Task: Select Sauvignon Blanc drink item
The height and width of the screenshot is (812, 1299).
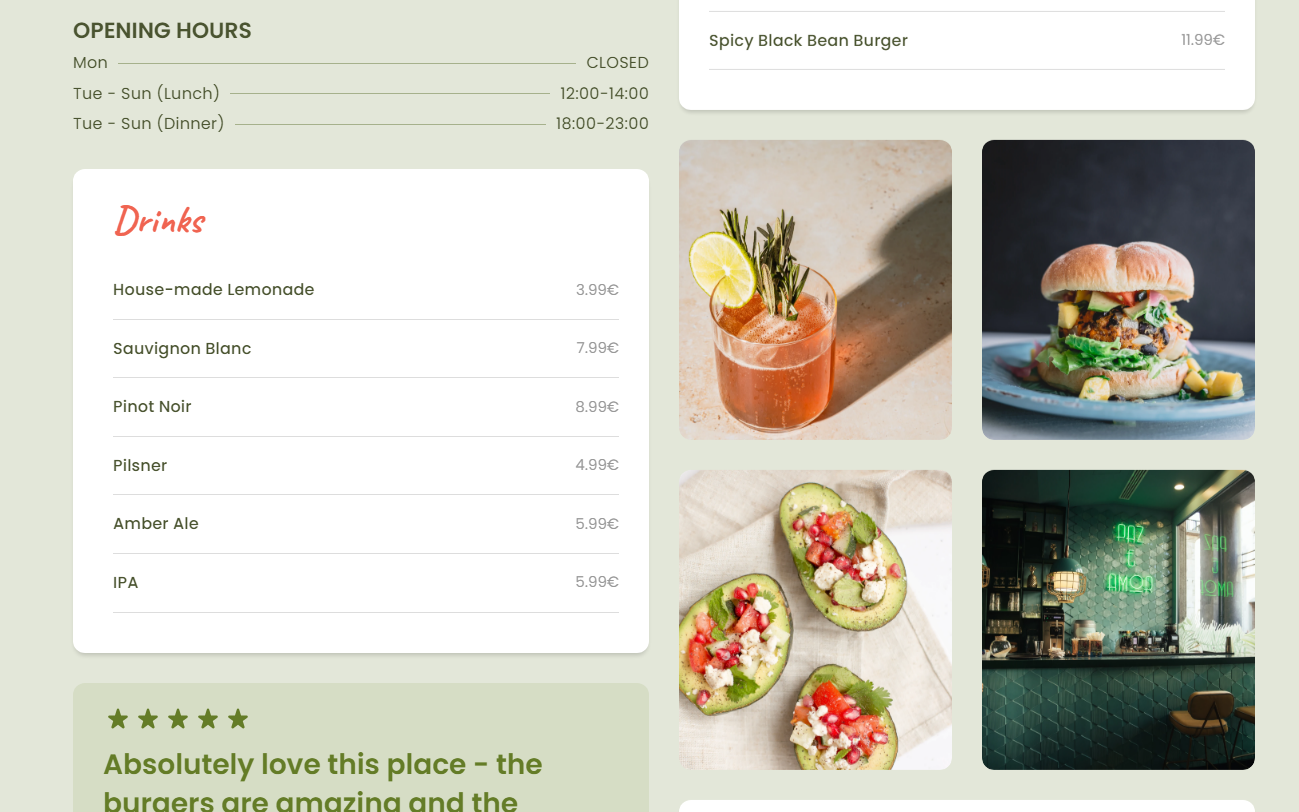Action: 366,348
